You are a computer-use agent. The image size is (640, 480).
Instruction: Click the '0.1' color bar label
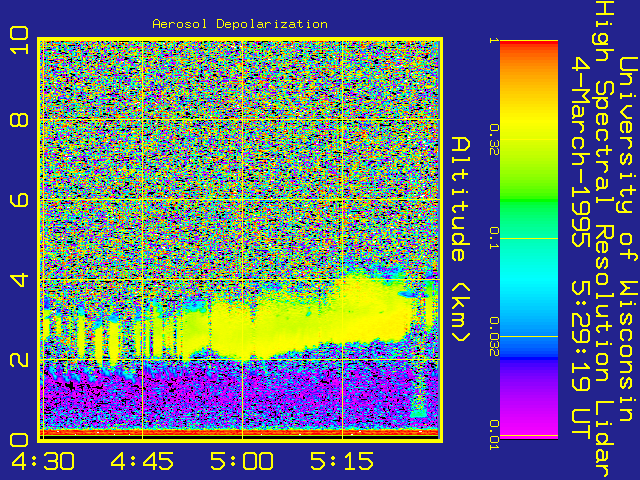click(494, 238)
